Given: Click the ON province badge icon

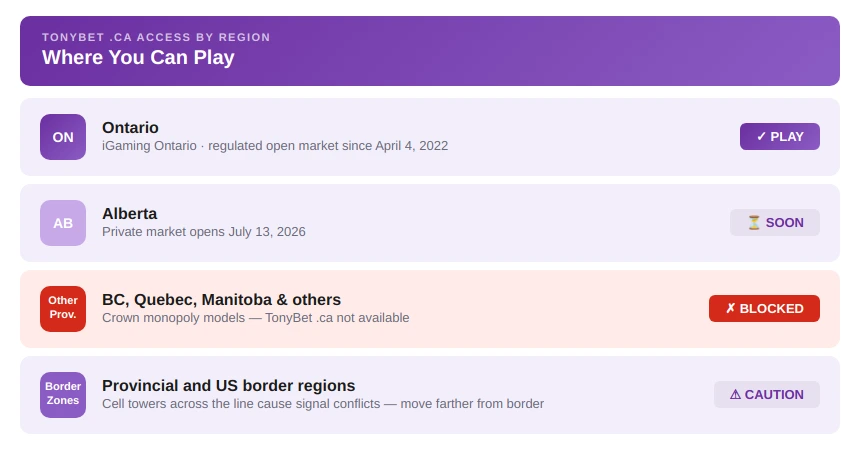Looking at the screenshot, I should 63,137.
